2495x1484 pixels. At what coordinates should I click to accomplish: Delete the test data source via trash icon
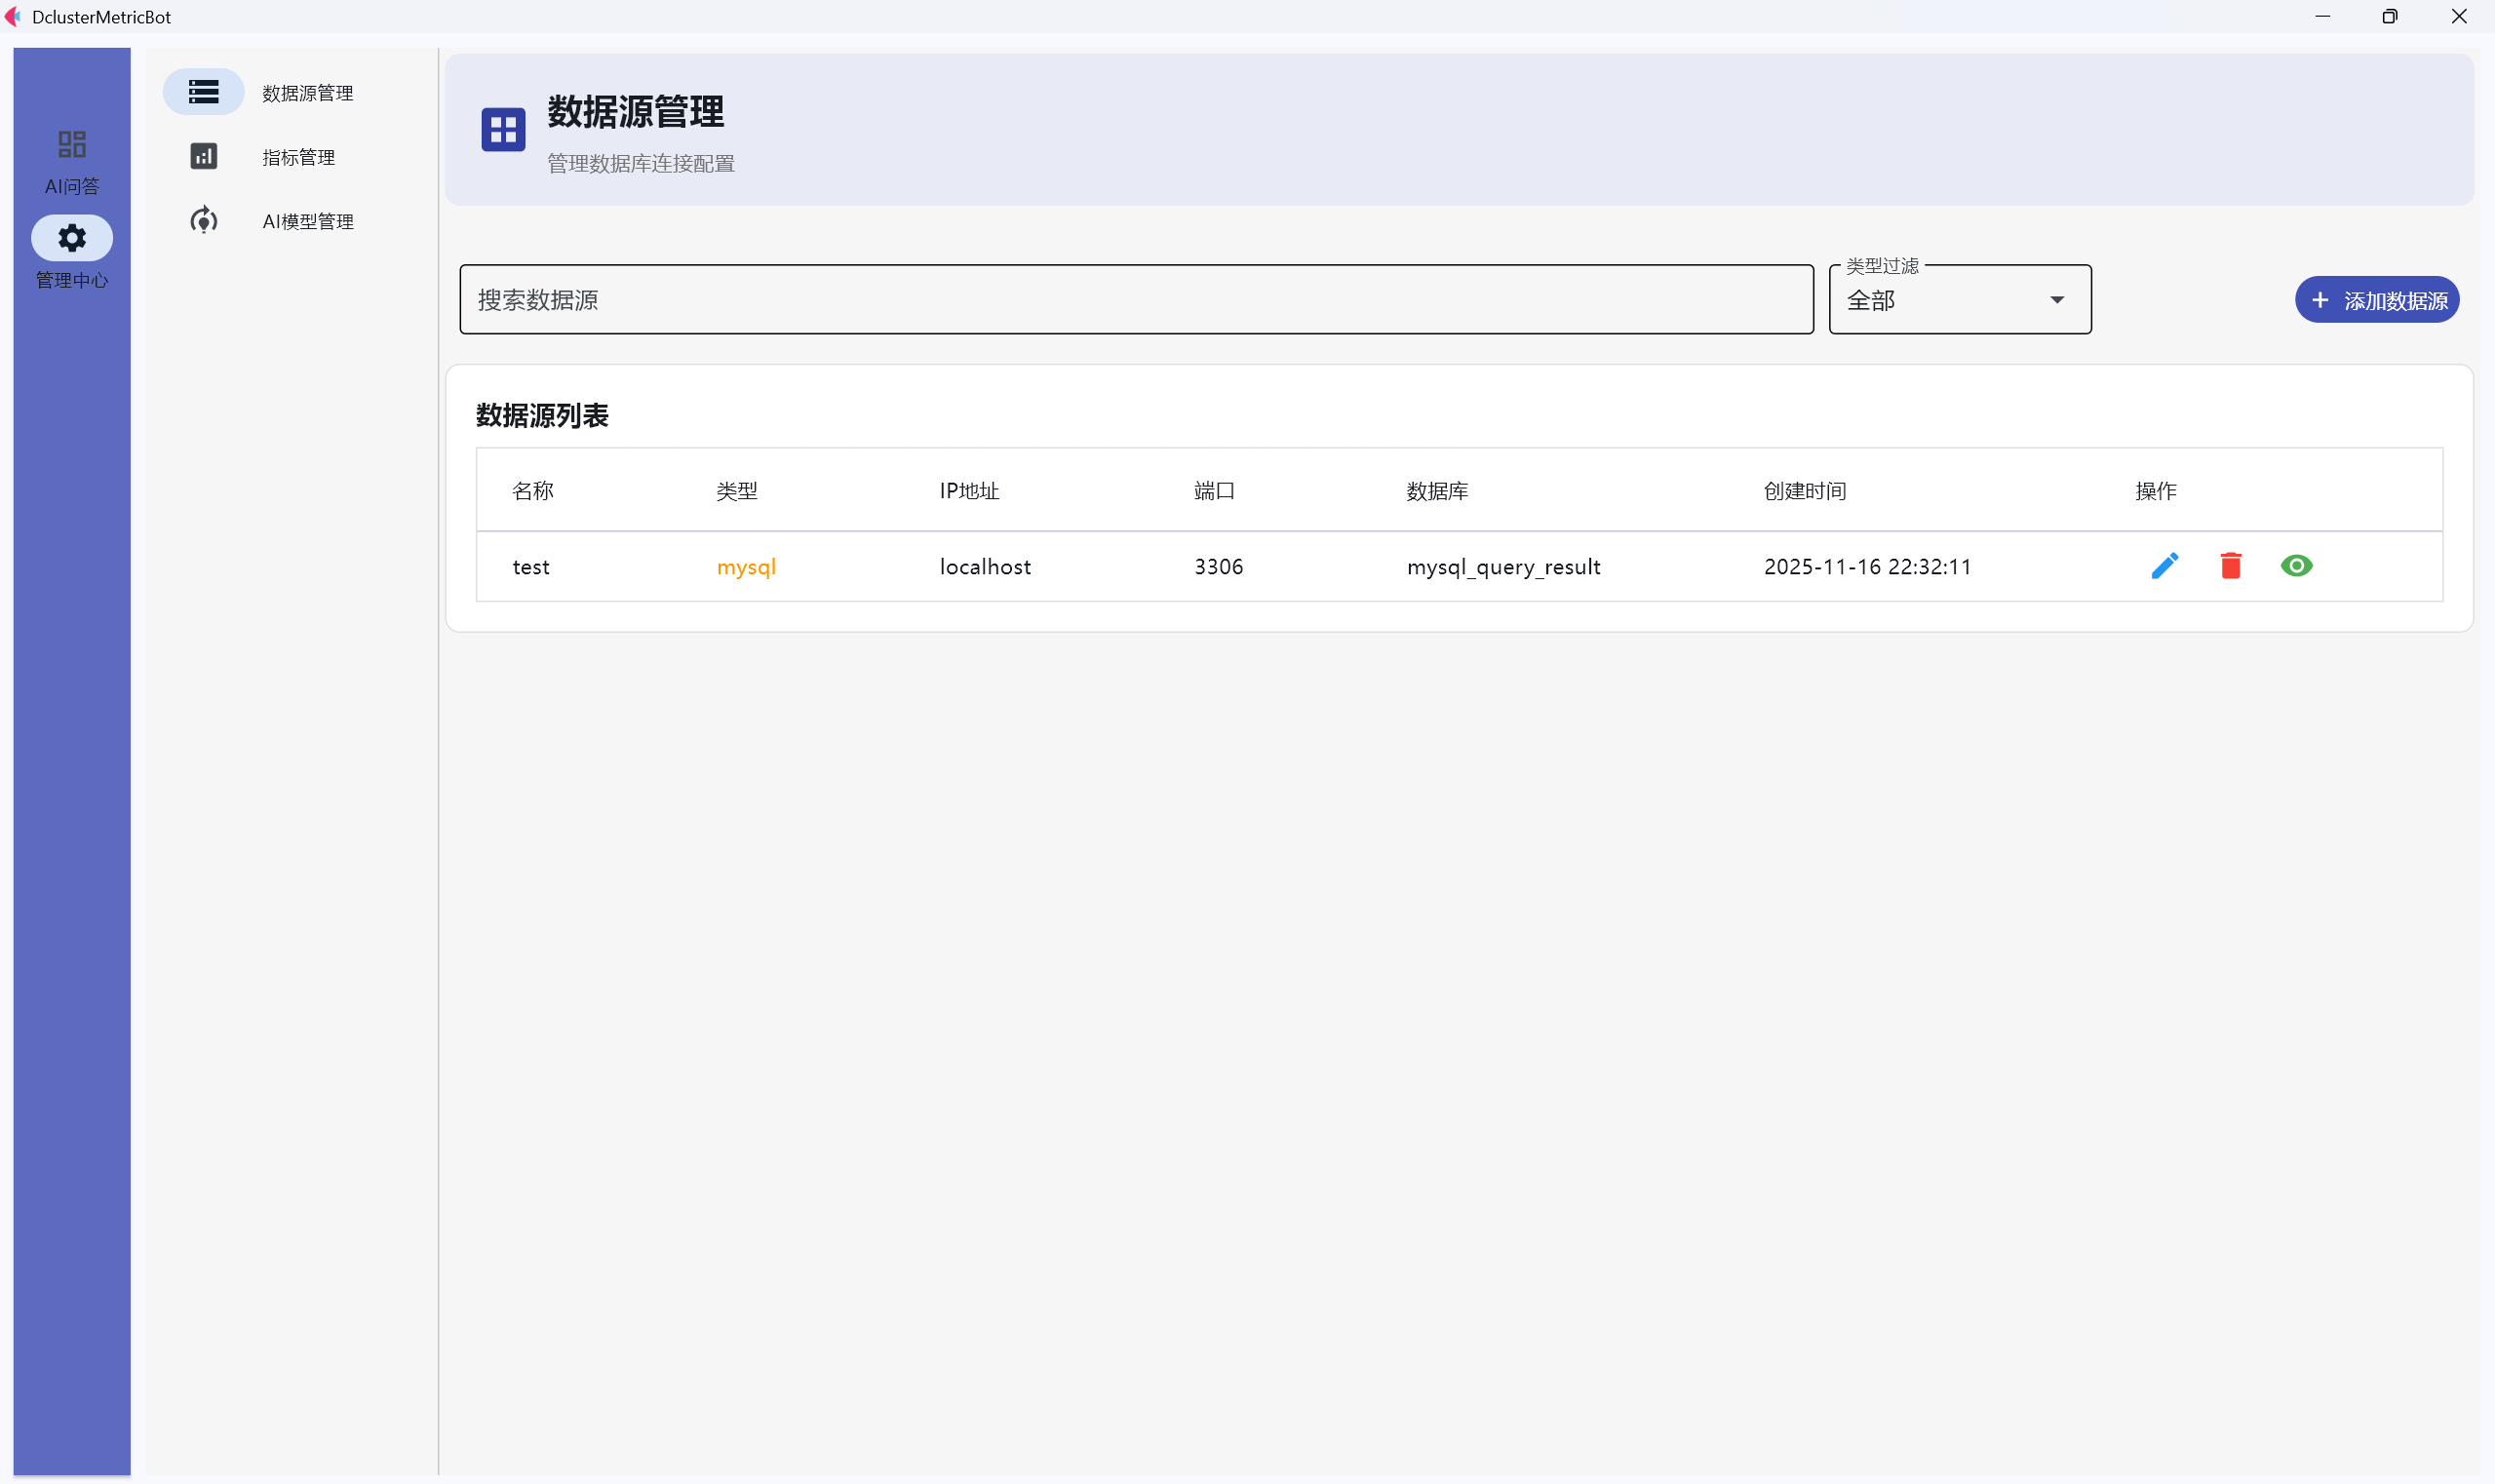tap(2231, 566)
